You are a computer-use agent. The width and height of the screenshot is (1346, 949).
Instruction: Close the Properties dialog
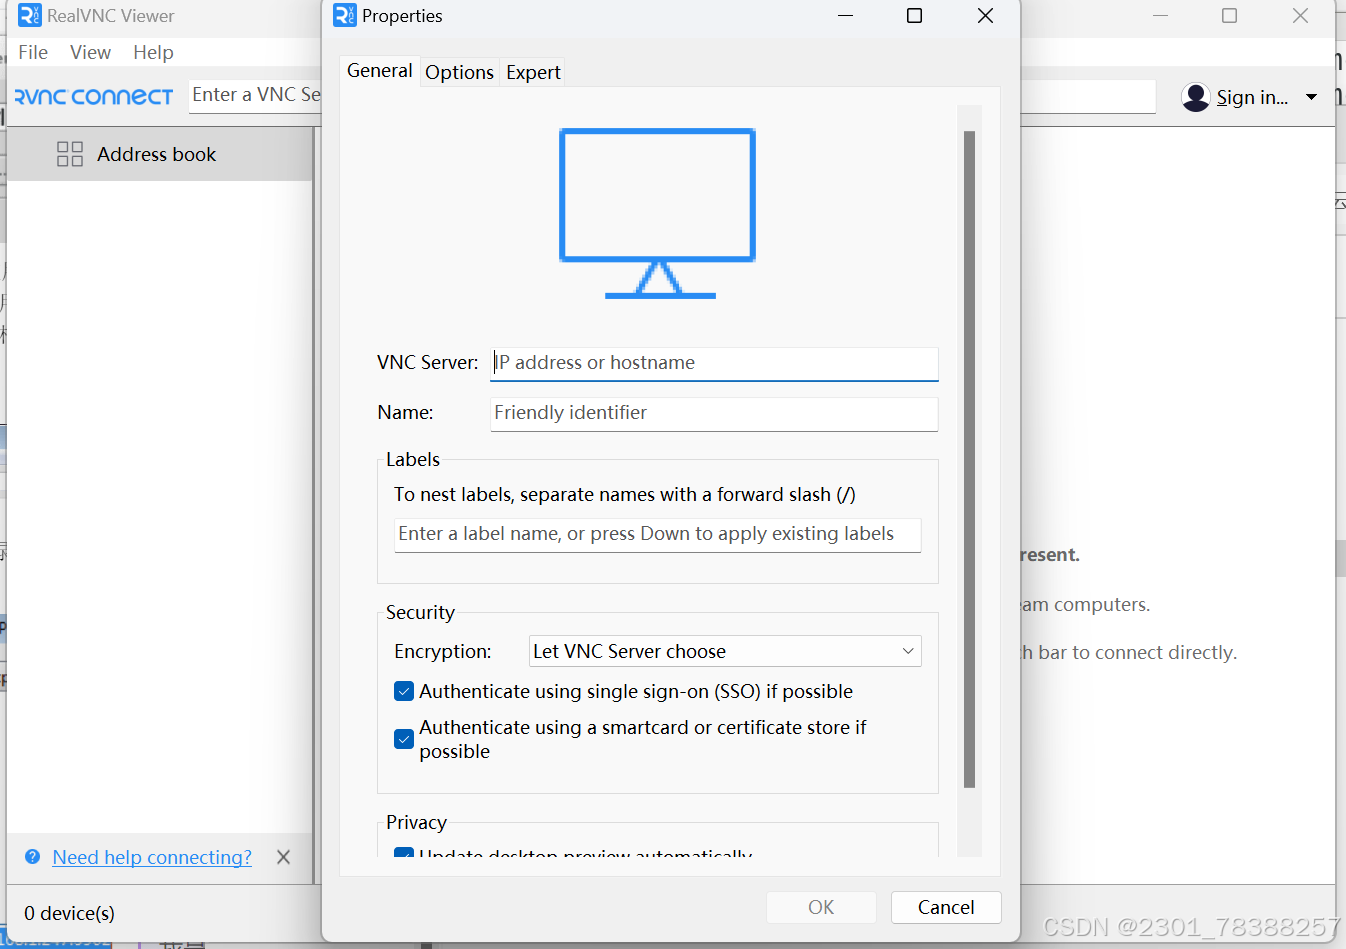coord(985,16)
